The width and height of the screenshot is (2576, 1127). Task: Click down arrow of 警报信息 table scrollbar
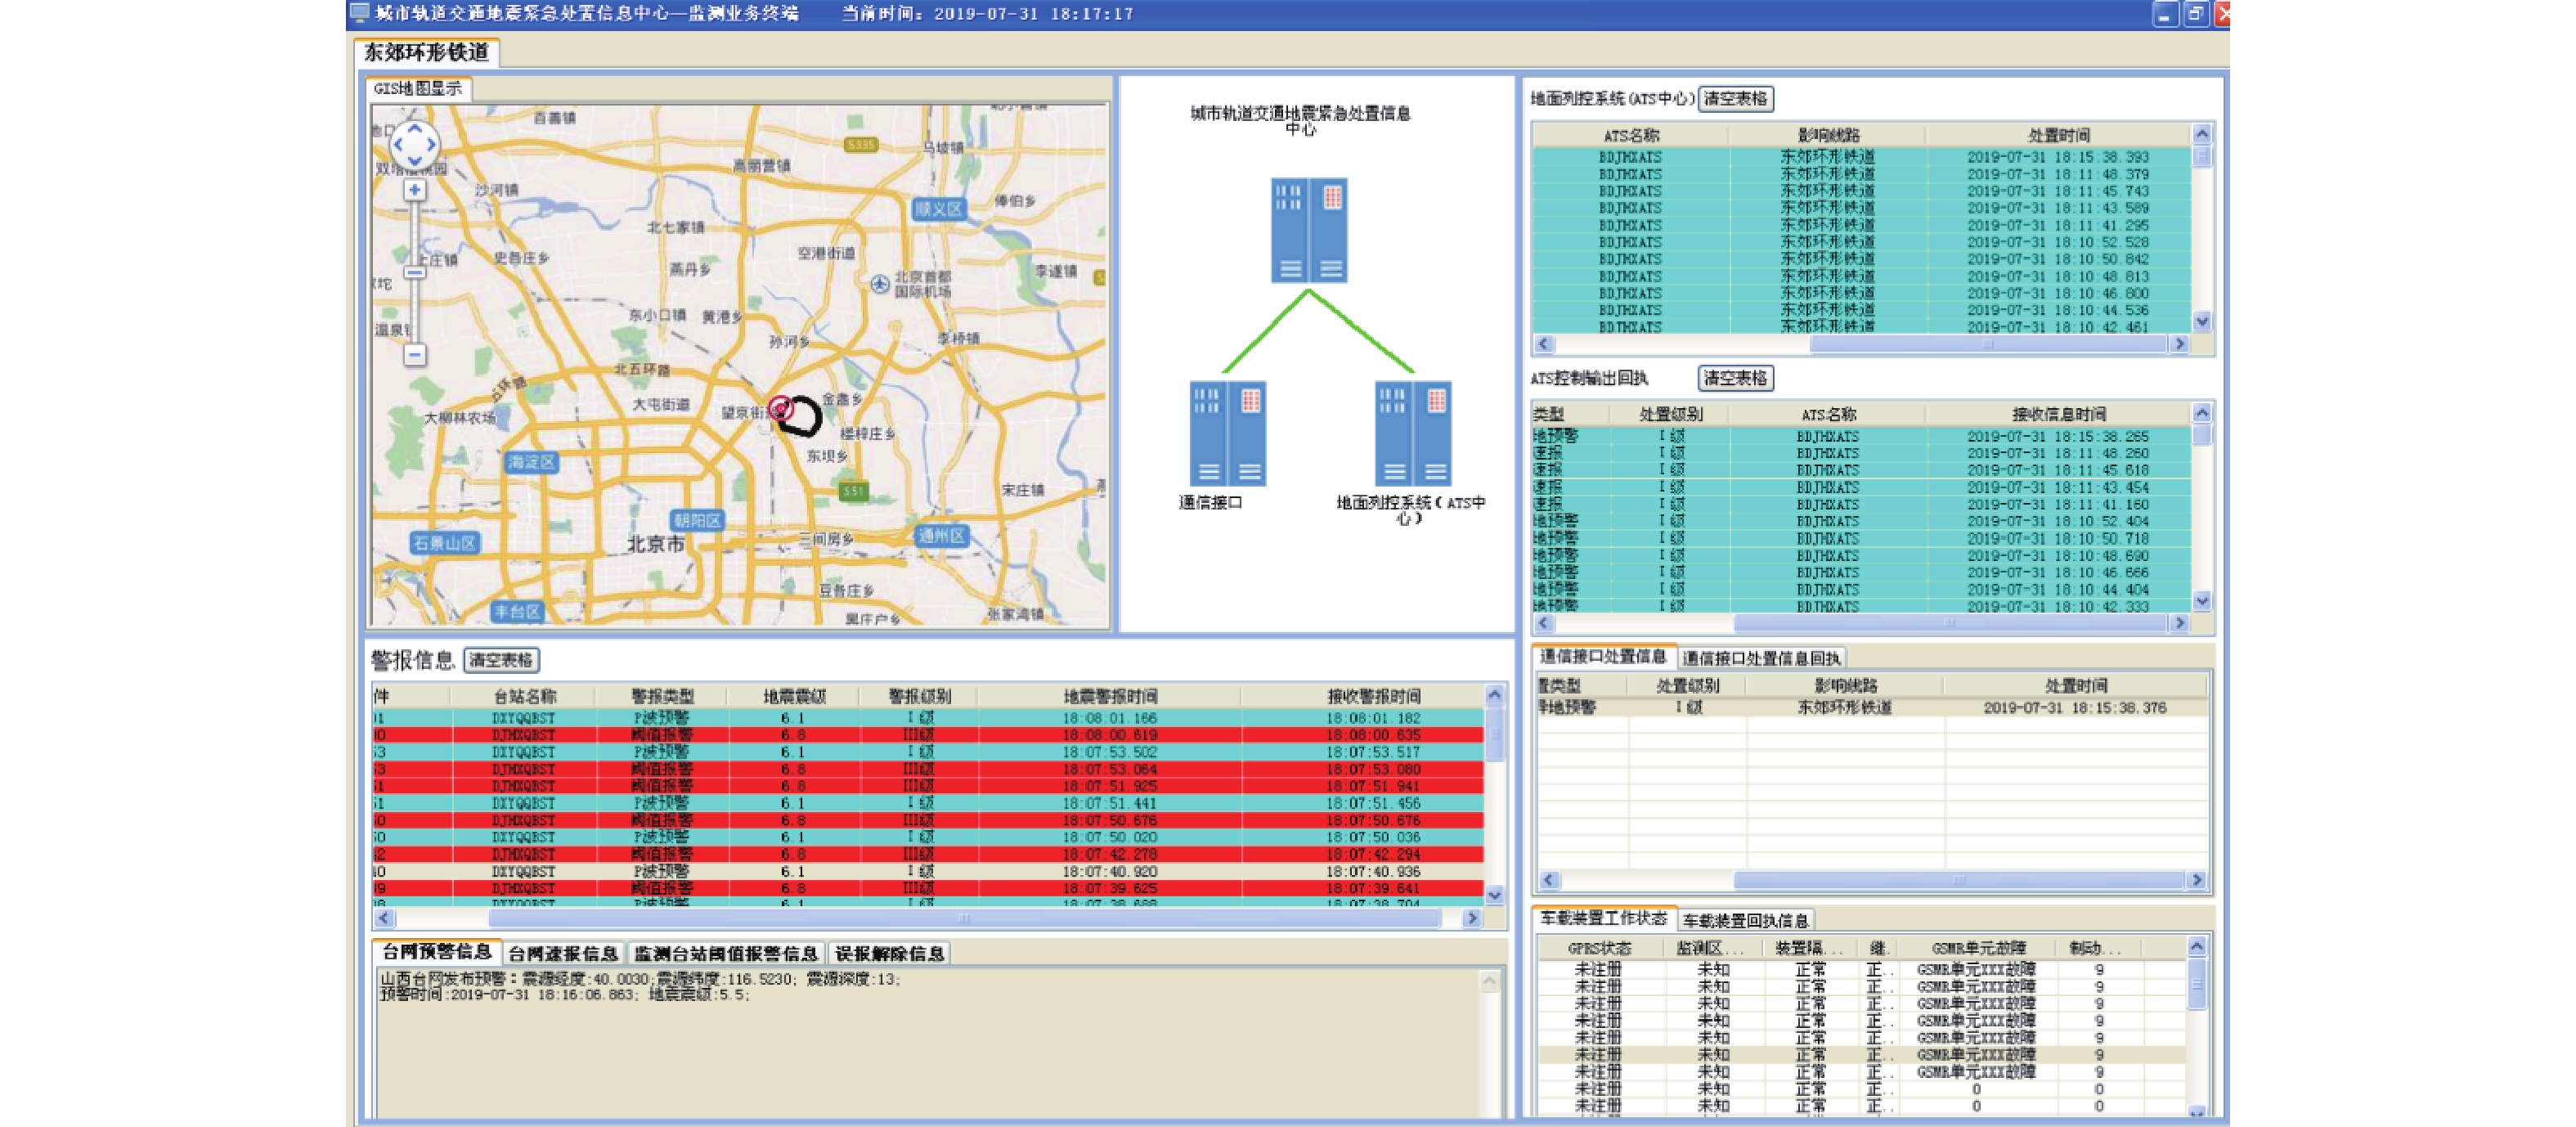point(1494,896)
